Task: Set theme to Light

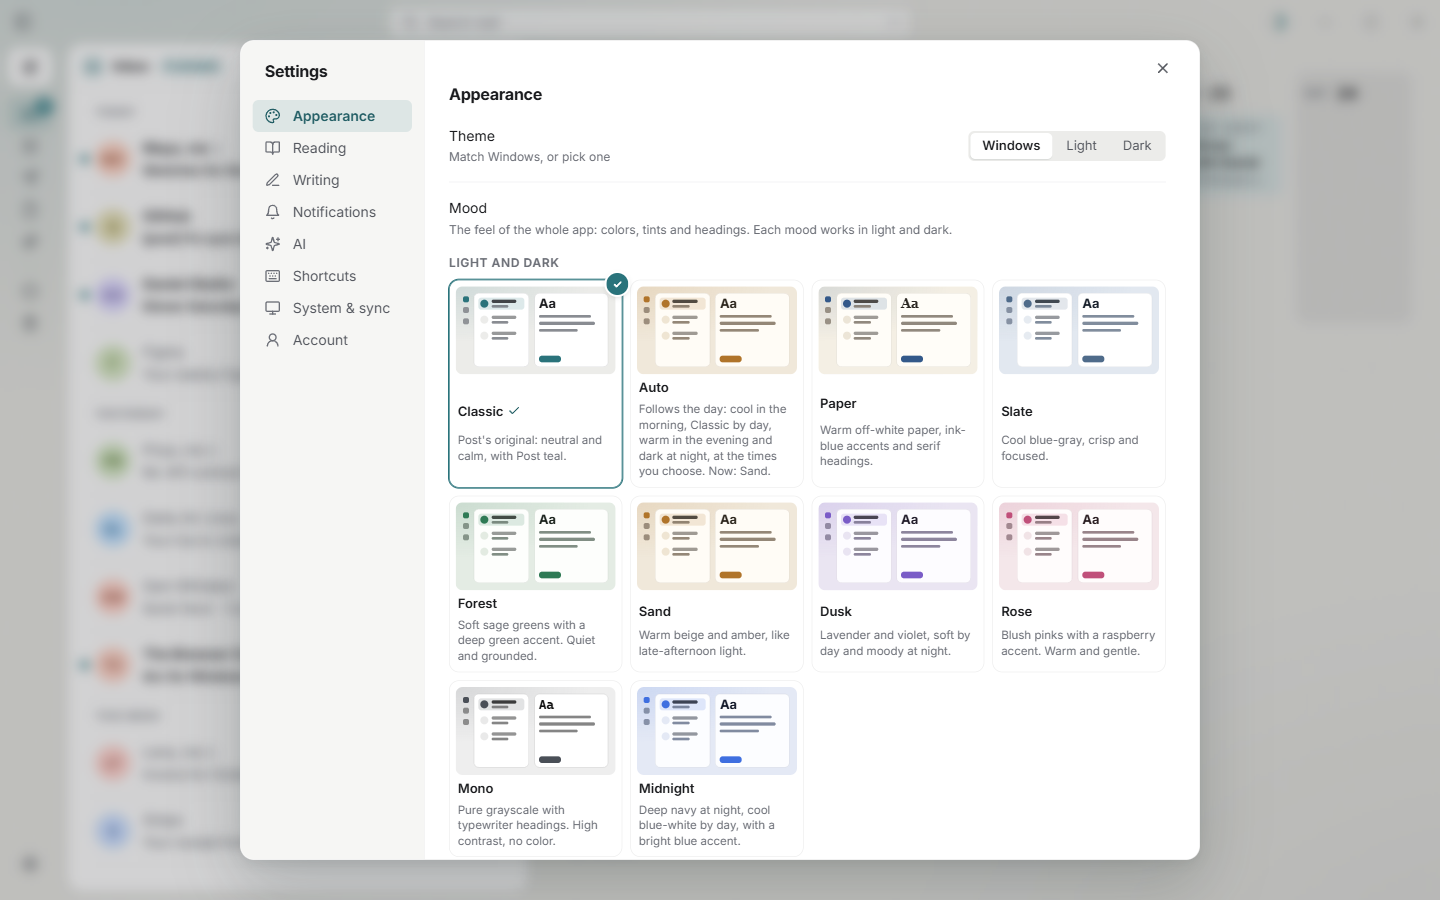Action: tap(1081, 146)
